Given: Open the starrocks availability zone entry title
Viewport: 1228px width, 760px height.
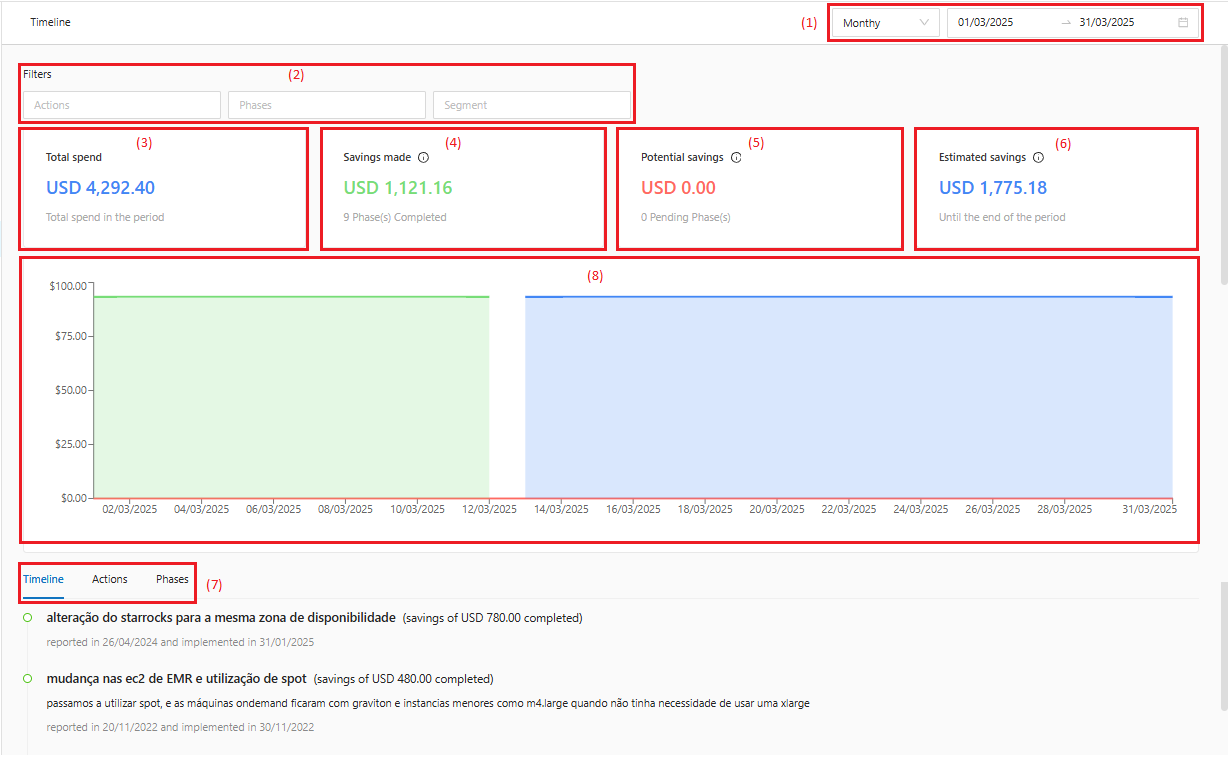Looking at the screenshot, I should tap(221, 618).
